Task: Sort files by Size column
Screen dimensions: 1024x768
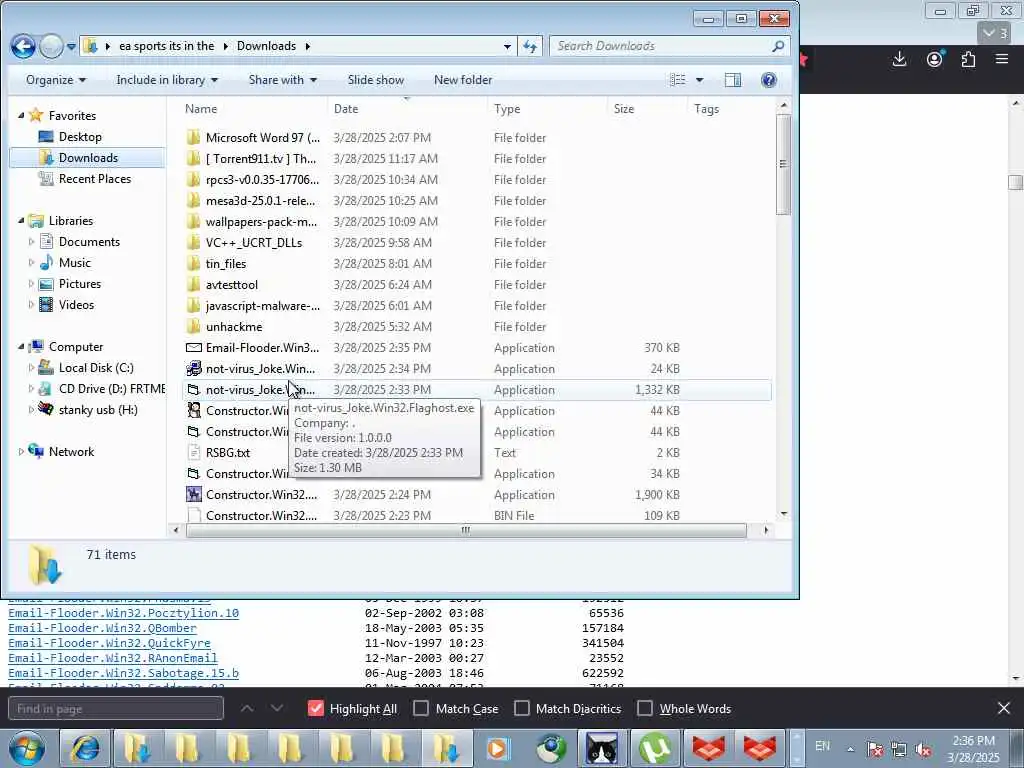Action: 647,108
